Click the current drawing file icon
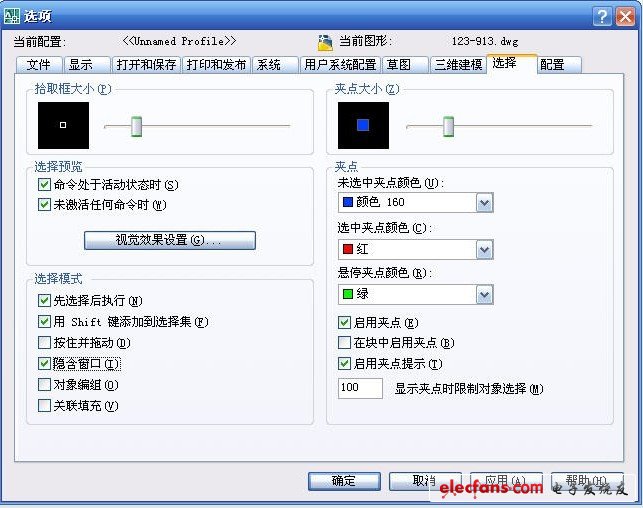643x508 pixels. (x=325, y=42)
